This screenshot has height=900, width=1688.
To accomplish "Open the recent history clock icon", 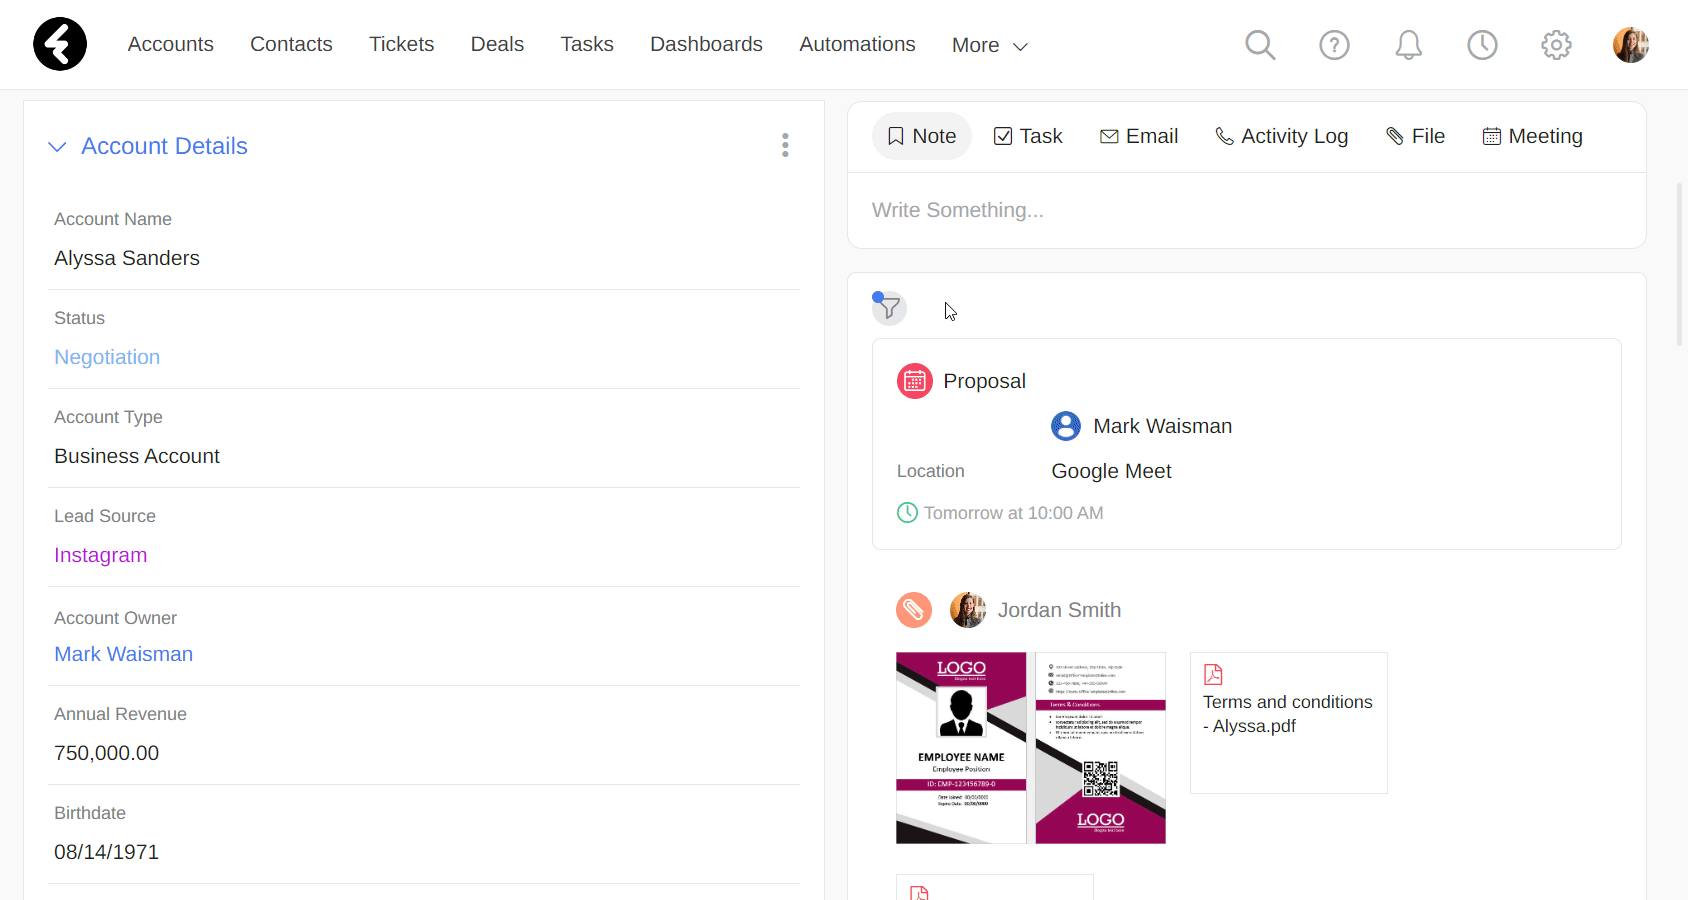I will pyautogui.click(x=1482, y=45).
